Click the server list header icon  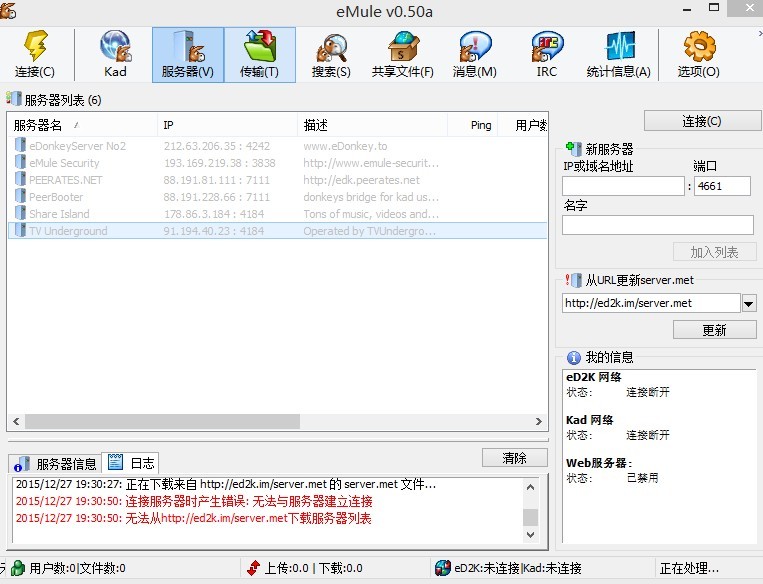[14, 99]
